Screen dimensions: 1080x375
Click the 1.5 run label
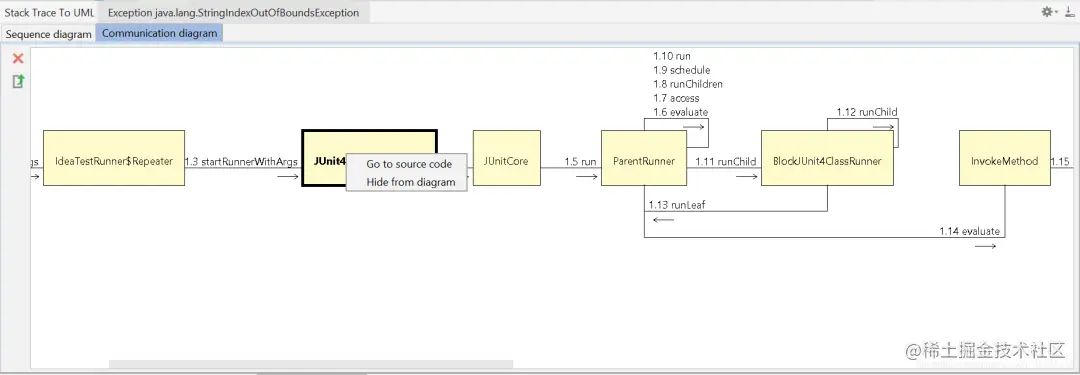coord(580,162)
